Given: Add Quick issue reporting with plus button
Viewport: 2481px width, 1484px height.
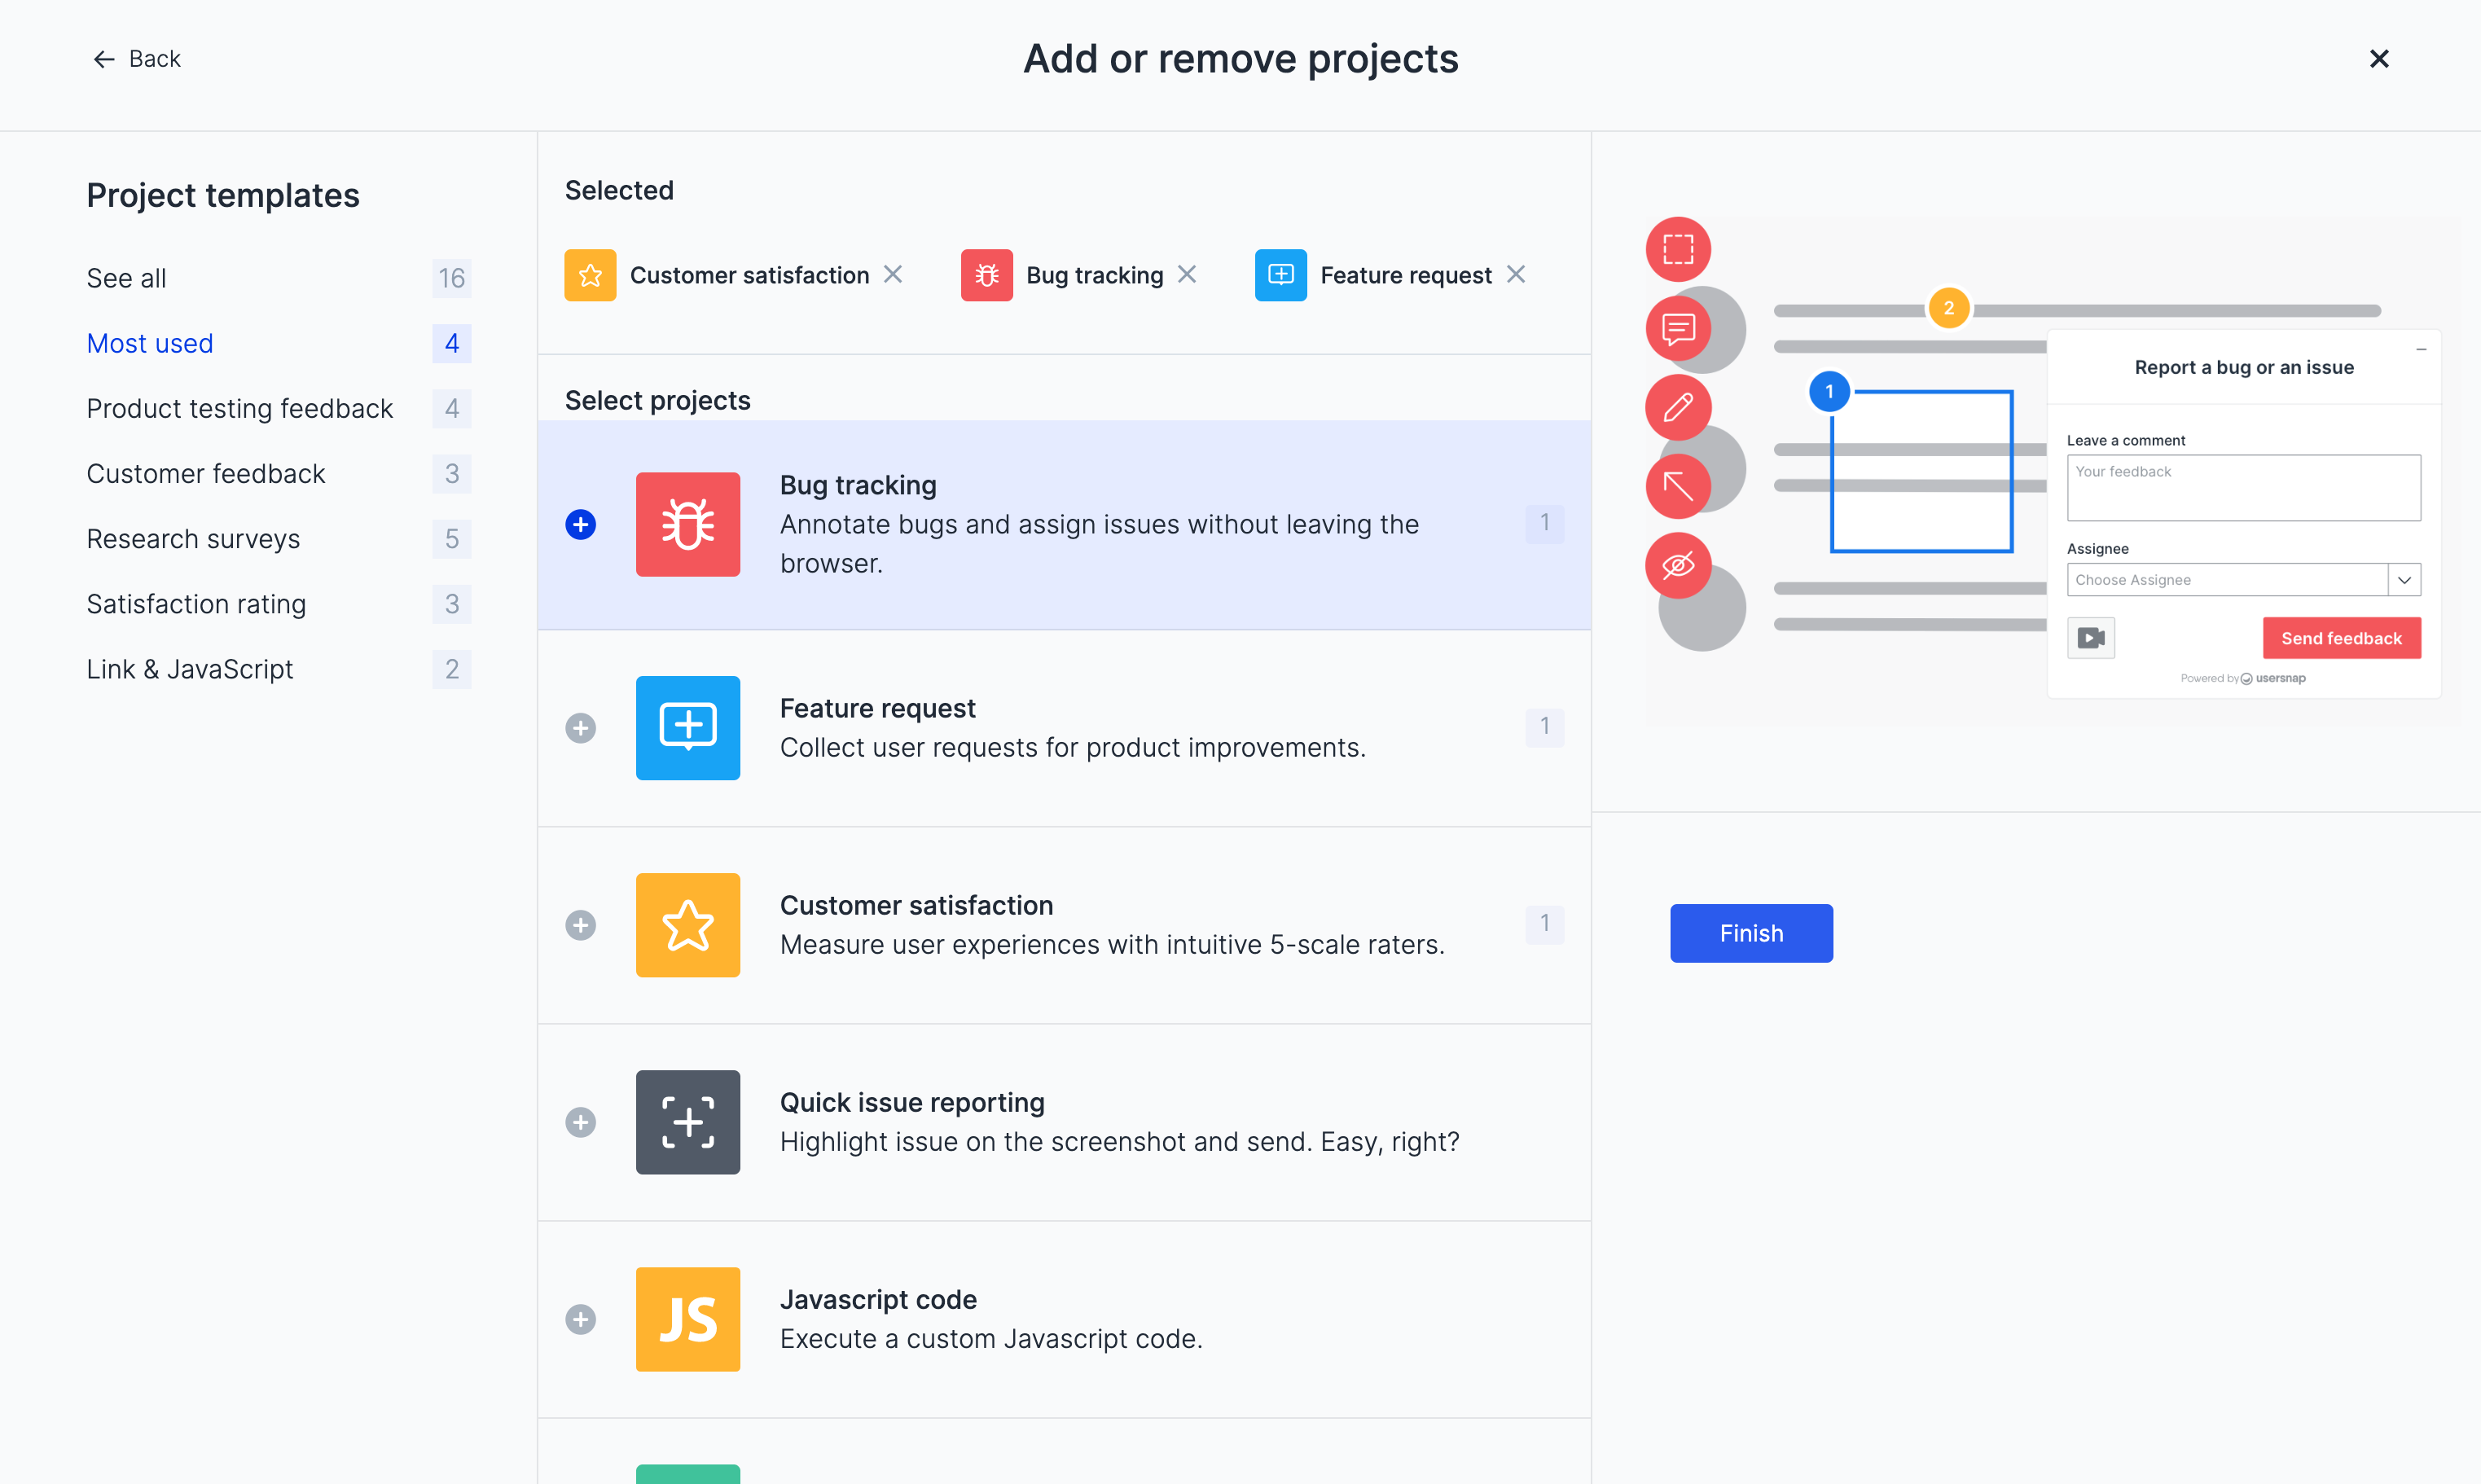Looking at the screenshot, I should coord(580,1121).
